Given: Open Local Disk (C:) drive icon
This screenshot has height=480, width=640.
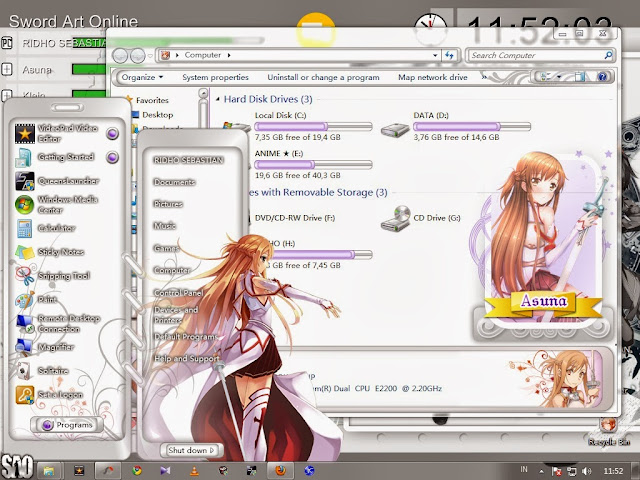Looking at the screenshot, I should [237, 127].
